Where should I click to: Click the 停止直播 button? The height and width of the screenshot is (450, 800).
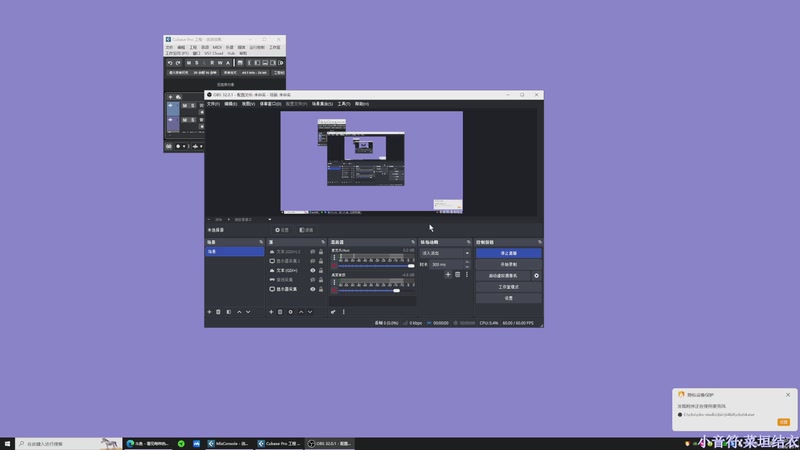(x=508, y=253)
